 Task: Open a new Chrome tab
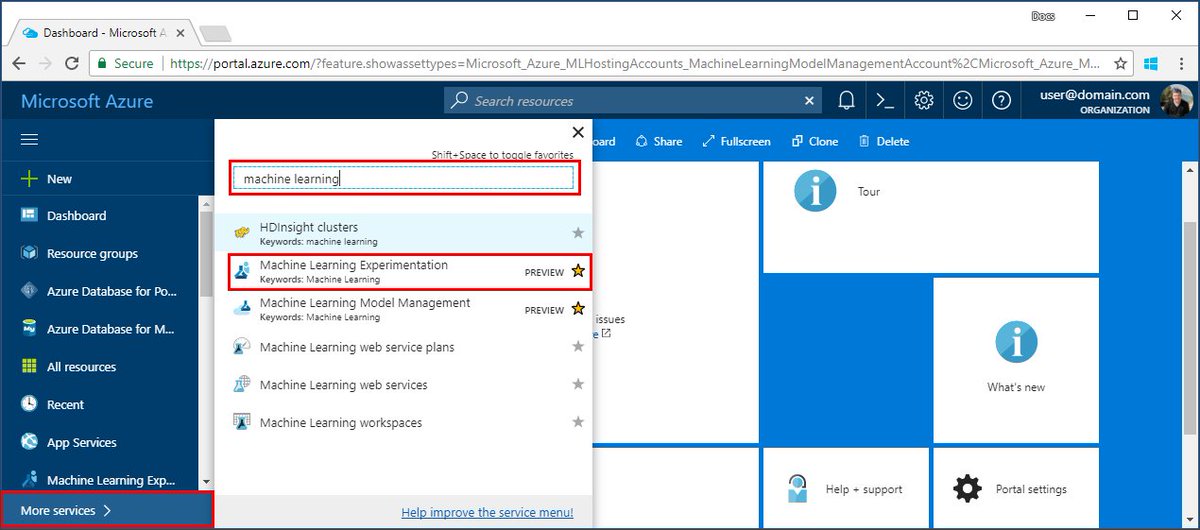214,33
